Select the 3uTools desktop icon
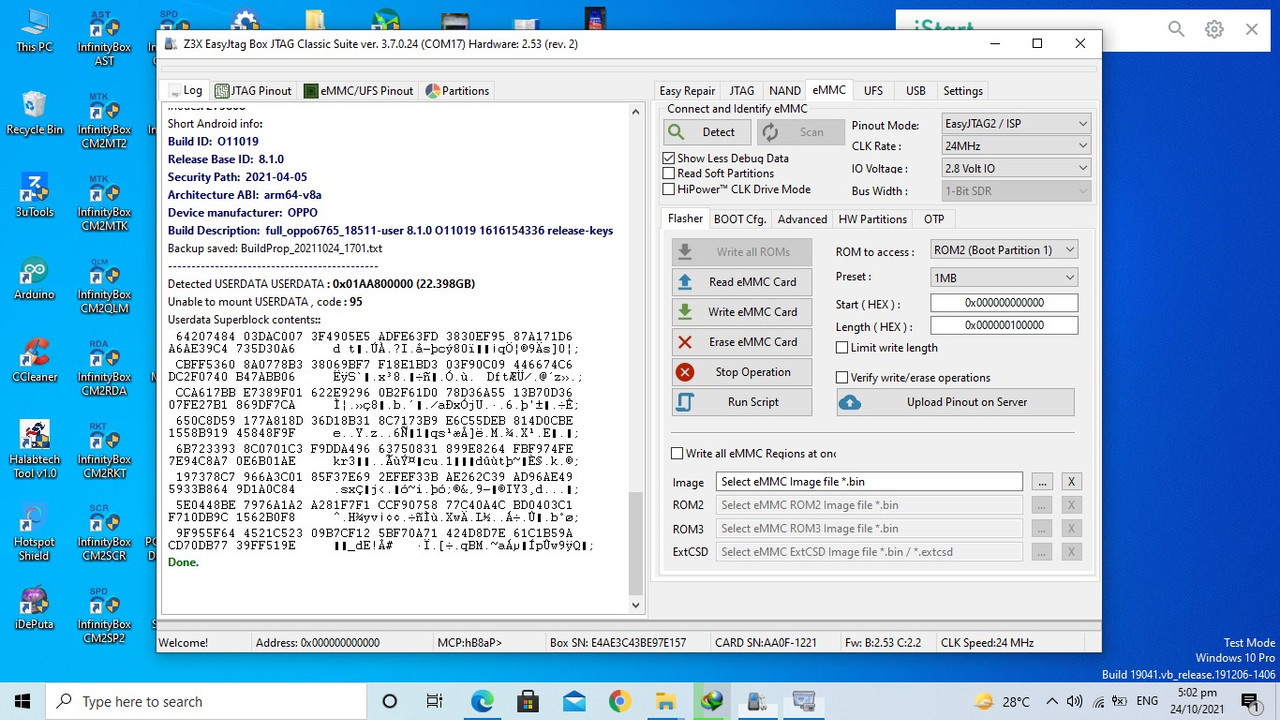The image size is (1280, 720). pyautogui.click(x=34, y=195)
